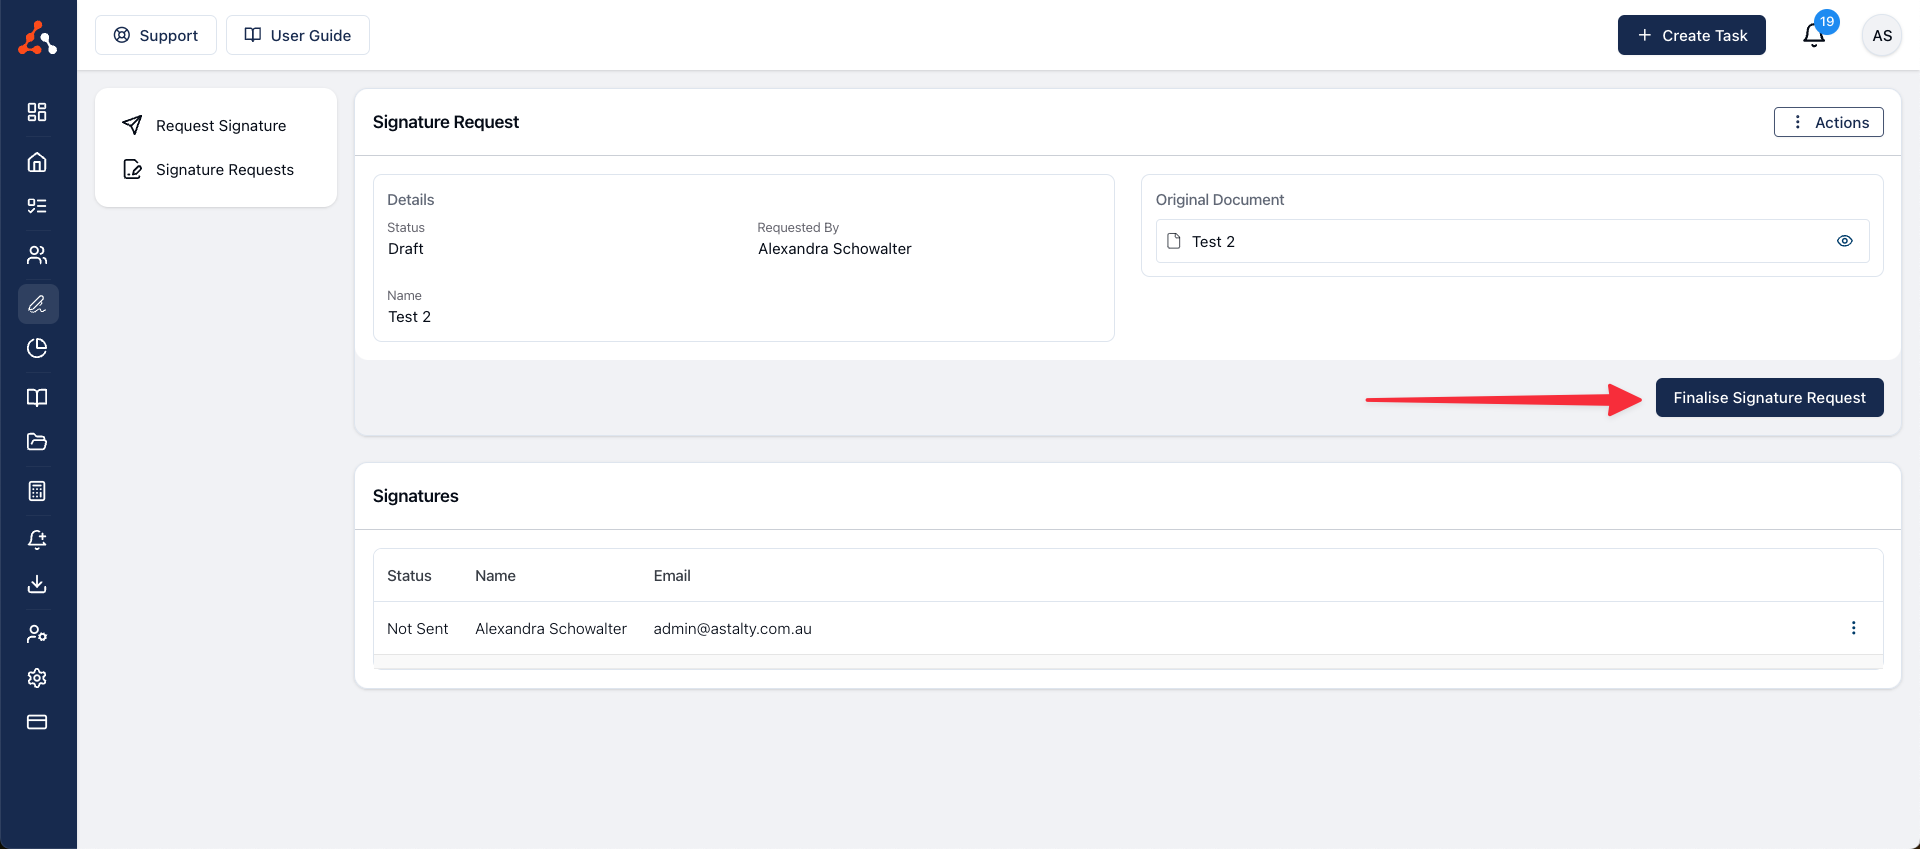Open row options for Alexandra Schowalter signature
The image size is (1920, 849).
click(1853, 628)
